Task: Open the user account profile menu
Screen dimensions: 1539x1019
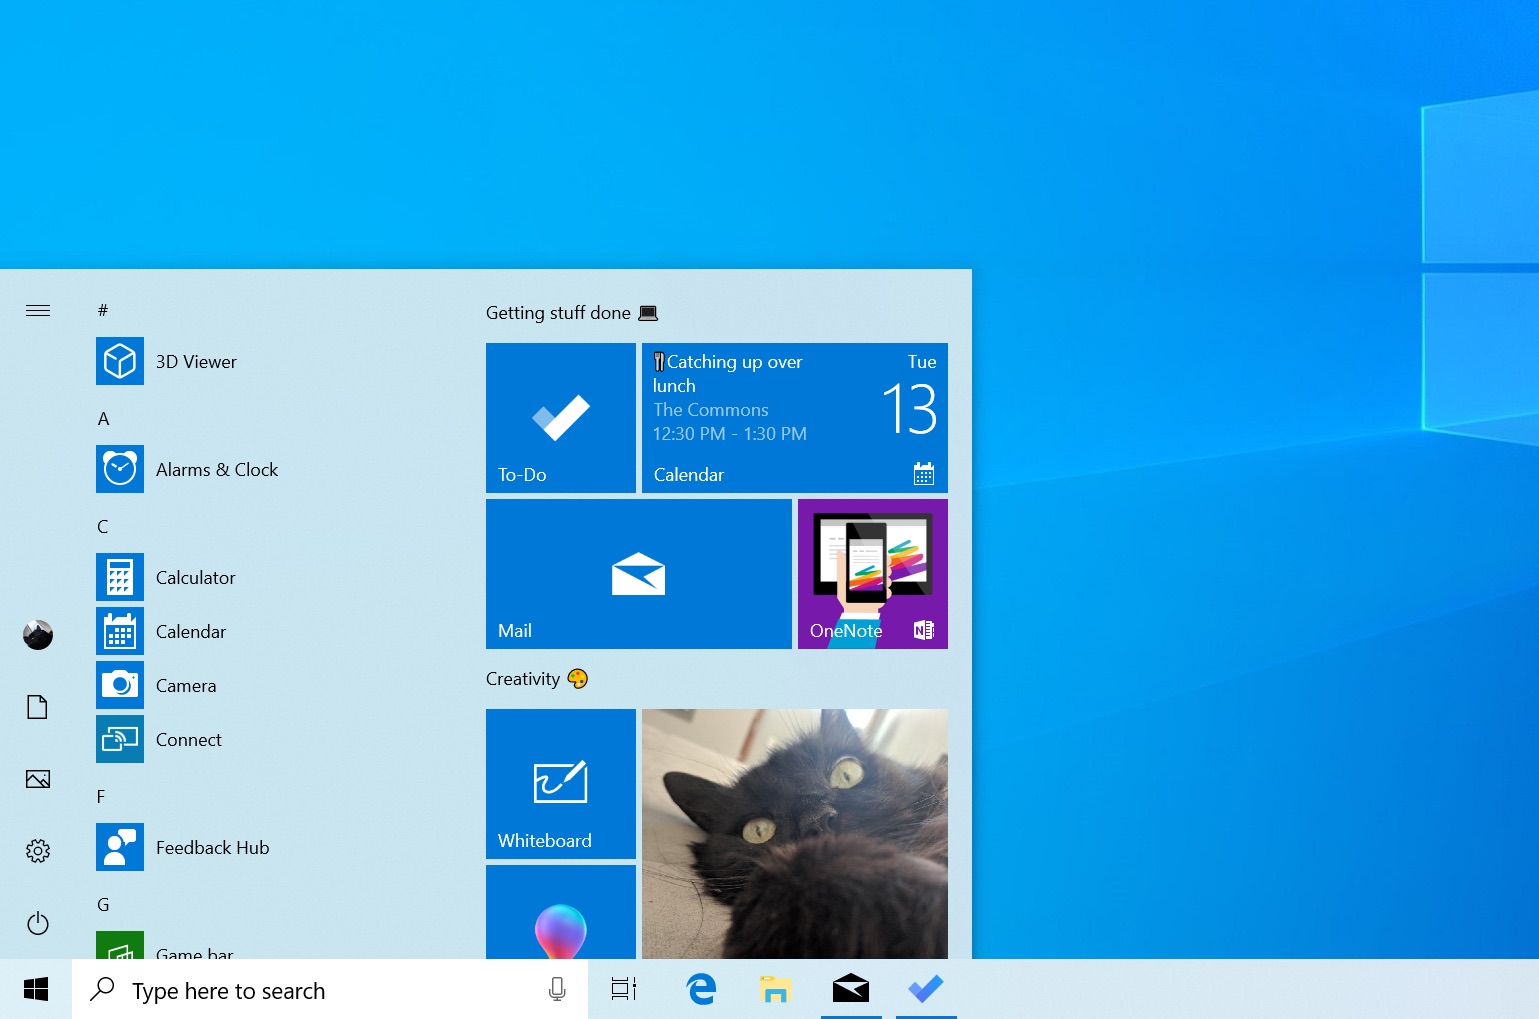Action: pos(38,635)
